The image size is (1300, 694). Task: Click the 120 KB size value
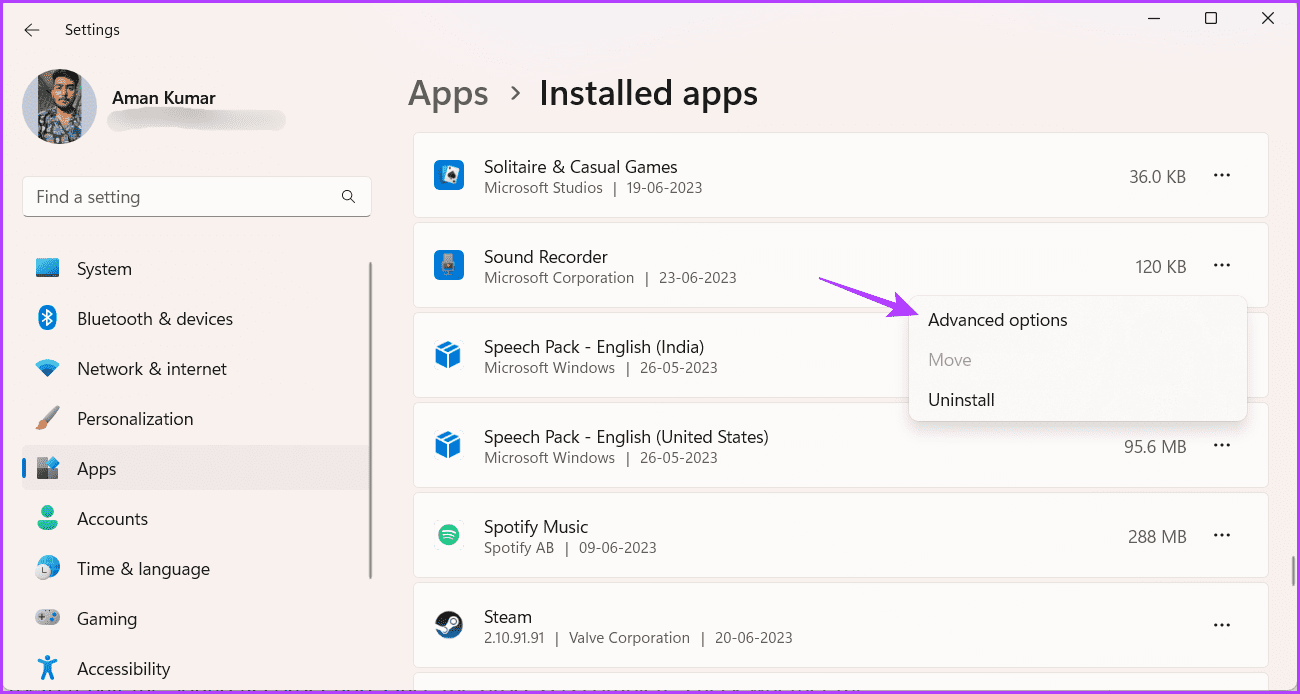click(x=1161, y=267)
